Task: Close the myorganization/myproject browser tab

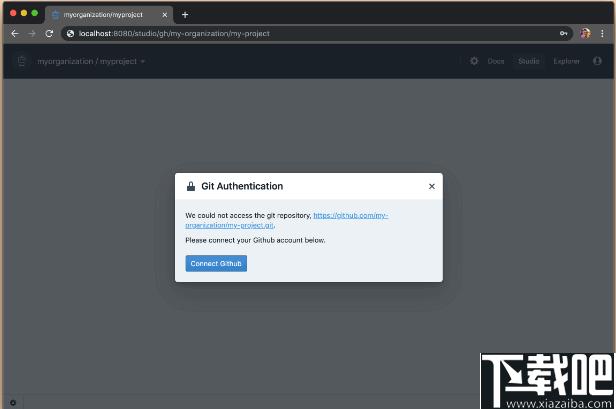Action: click(x=165, y=15)
